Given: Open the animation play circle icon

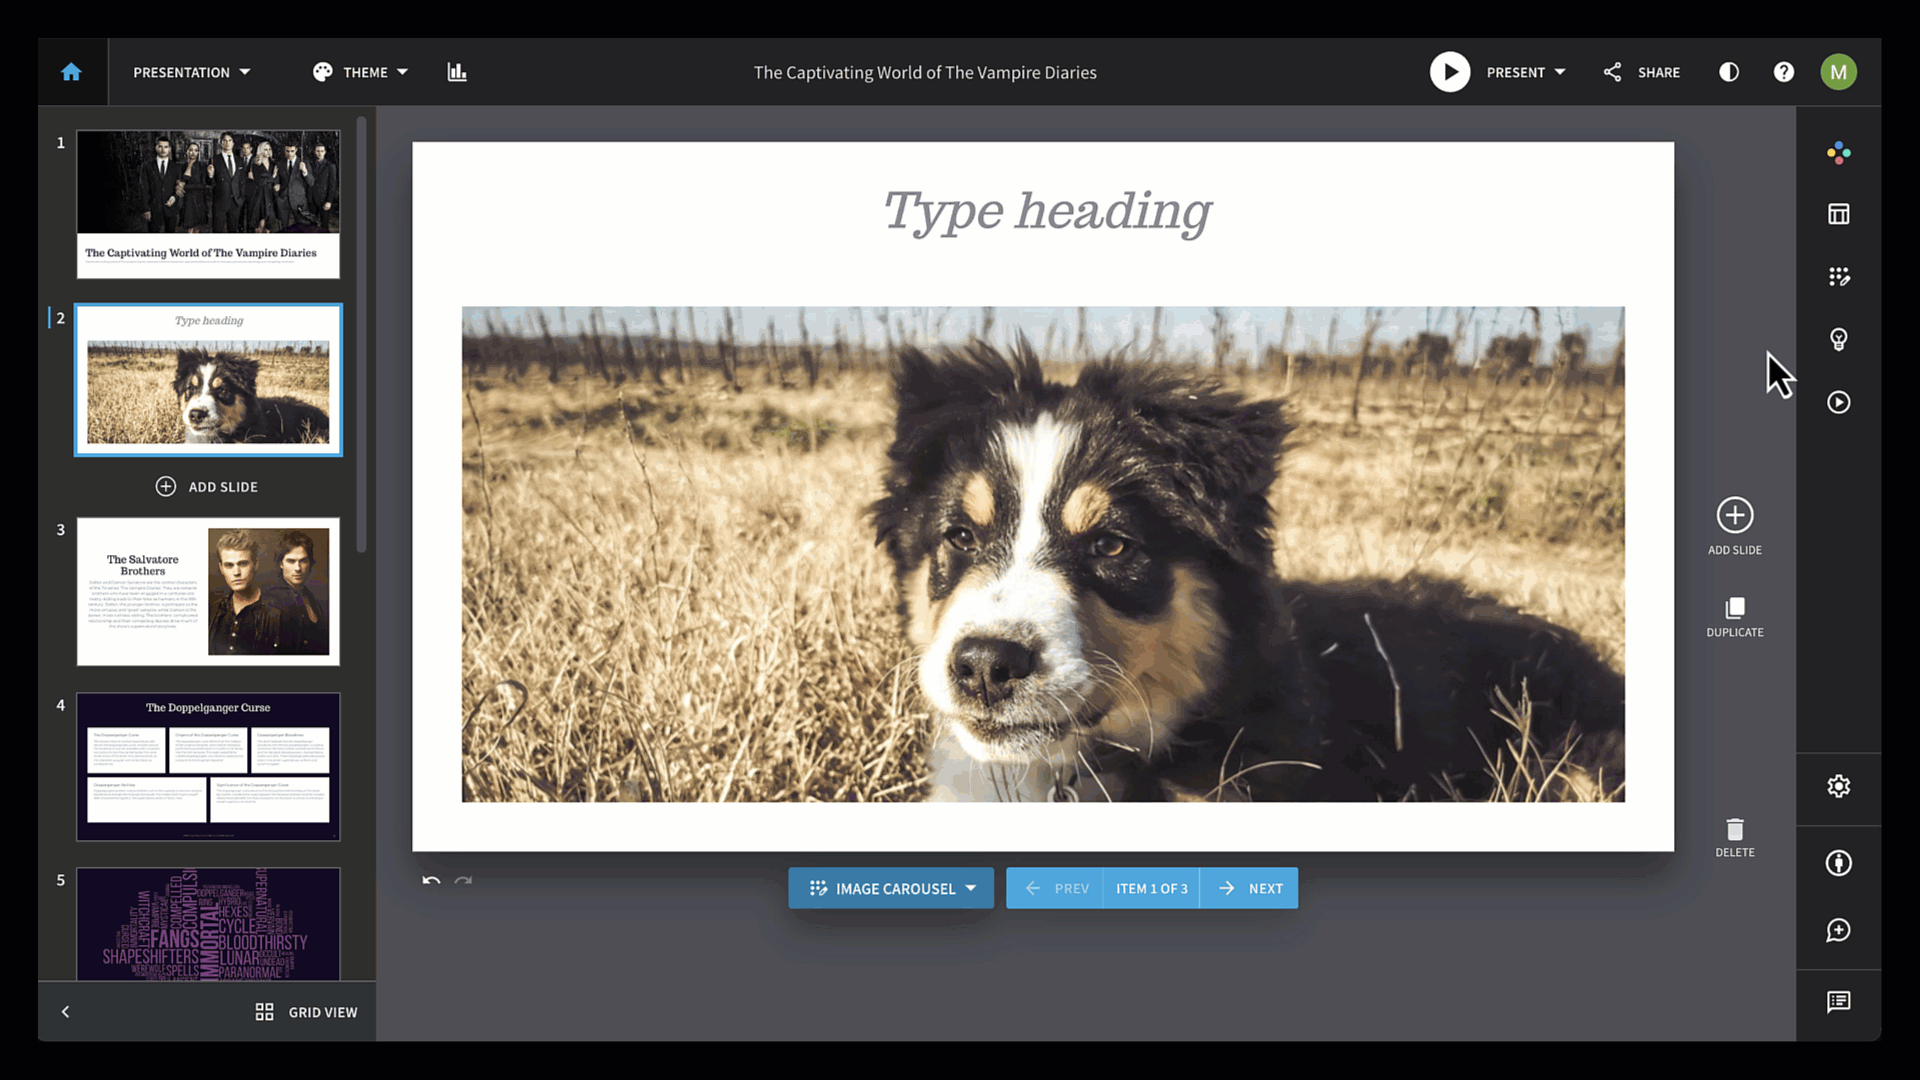Looking at the screenshot, I should [x=1838, y=402].
